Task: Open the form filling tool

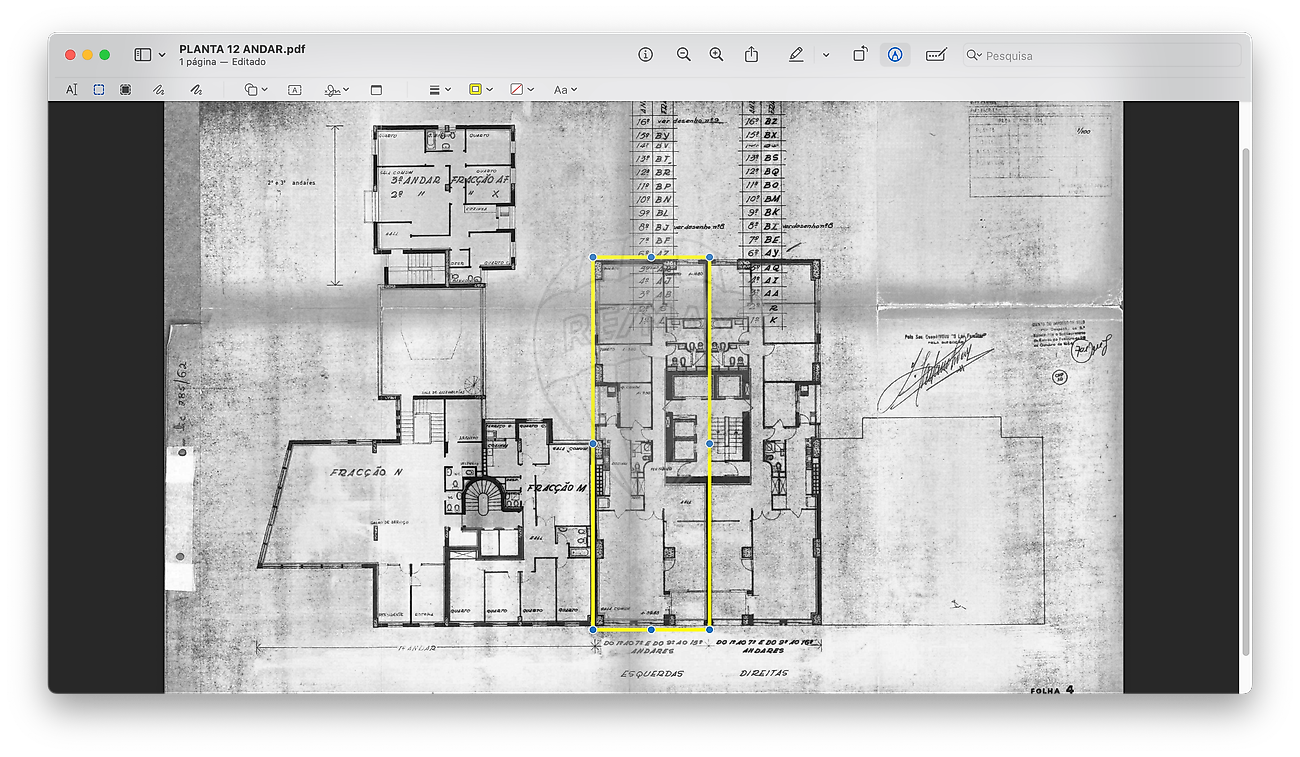Action: point(936,55)
